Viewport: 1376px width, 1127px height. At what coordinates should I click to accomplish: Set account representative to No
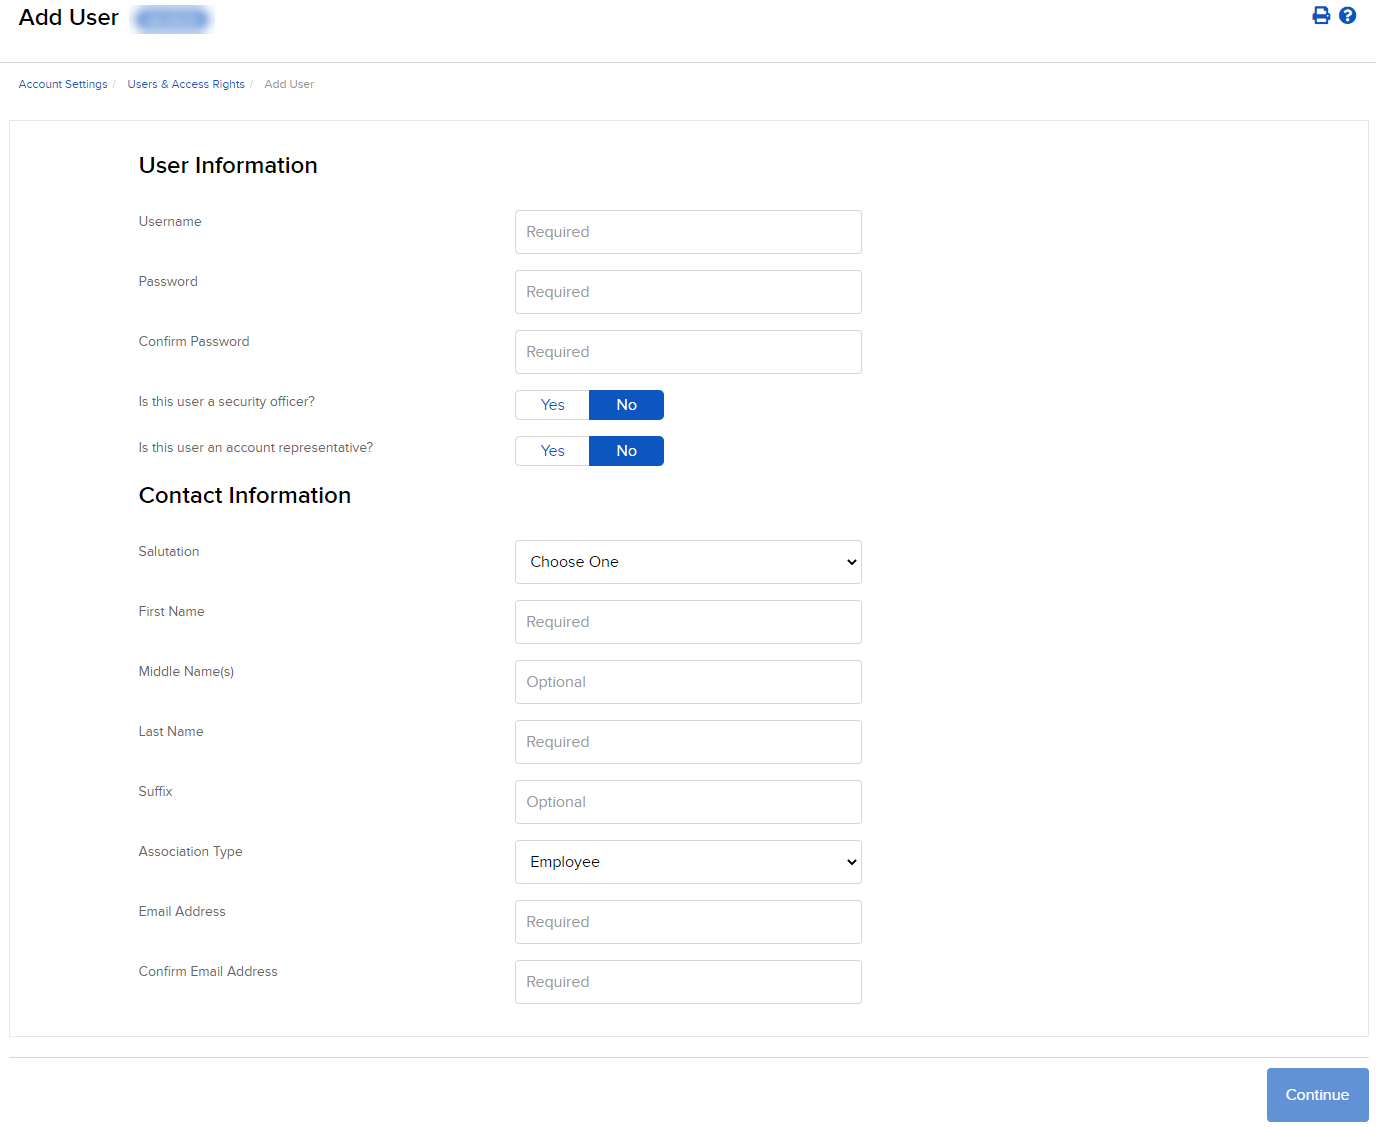click(626, 451)
